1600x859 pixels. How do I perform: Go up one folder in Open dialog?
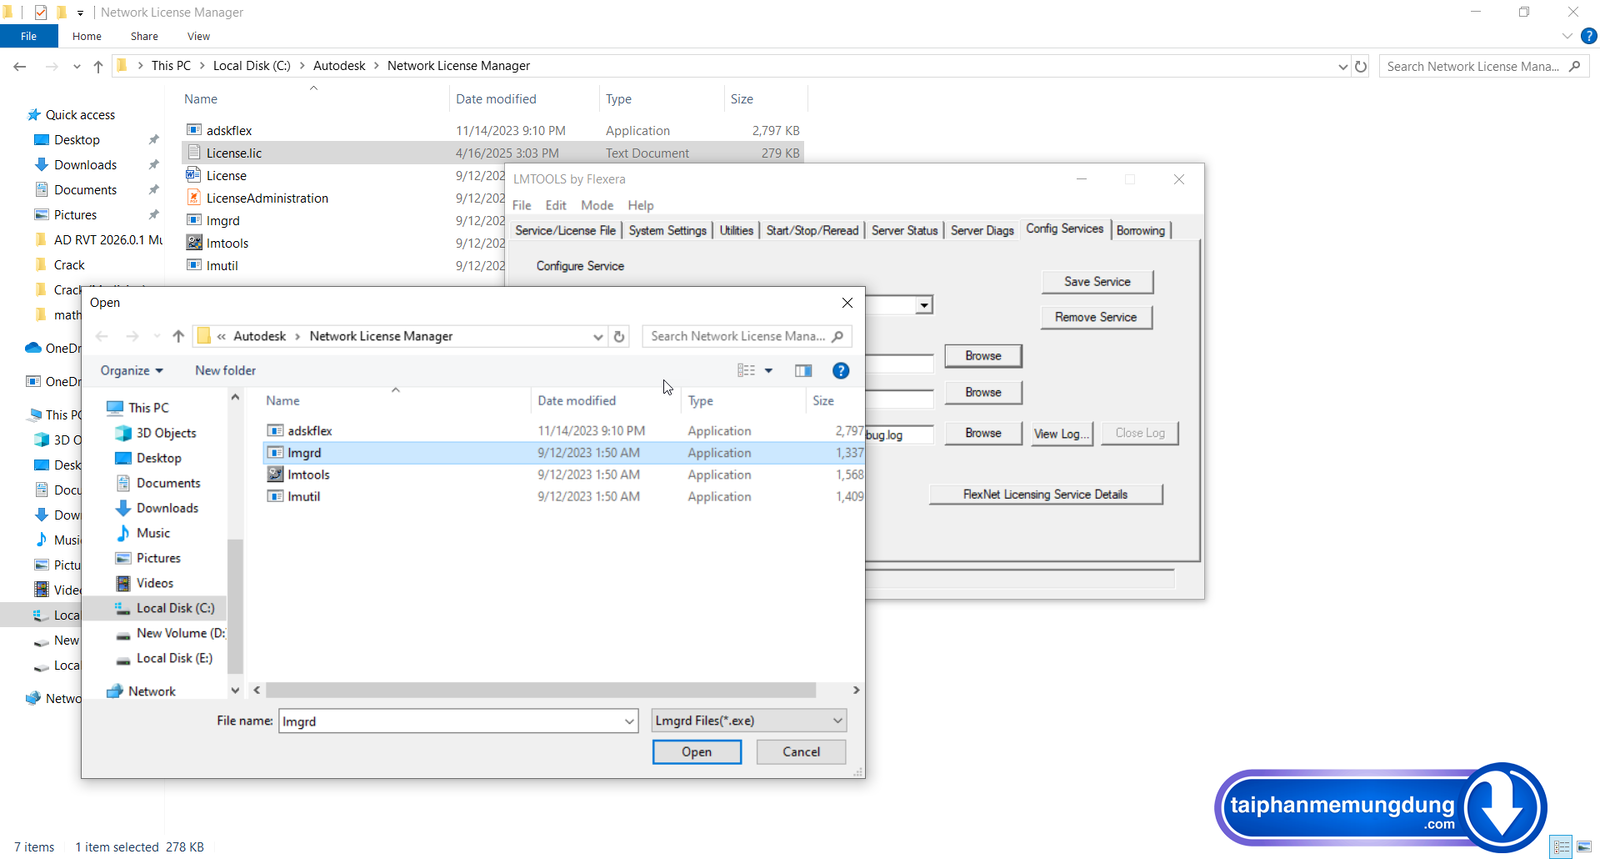click(178, 337)
